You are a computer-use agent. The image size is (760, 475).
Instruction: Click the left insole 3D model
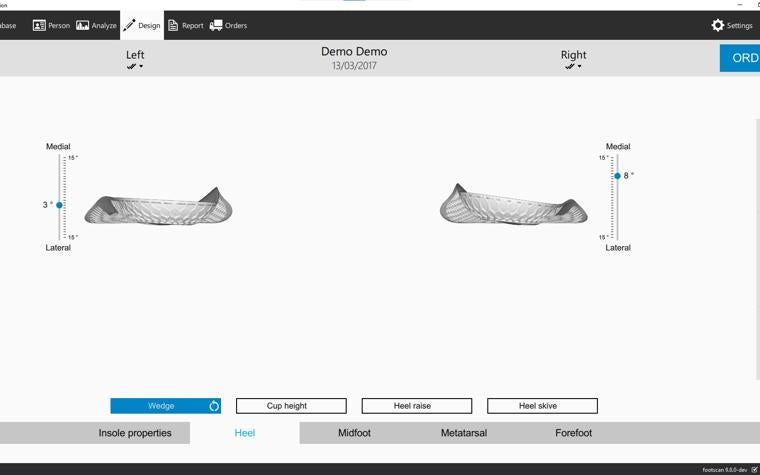[158, 207]
